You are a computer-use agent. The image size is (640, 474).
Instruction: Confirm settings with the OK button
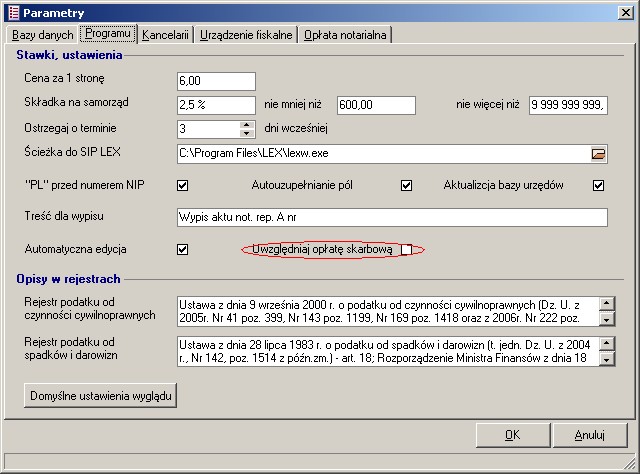[513, 434]
